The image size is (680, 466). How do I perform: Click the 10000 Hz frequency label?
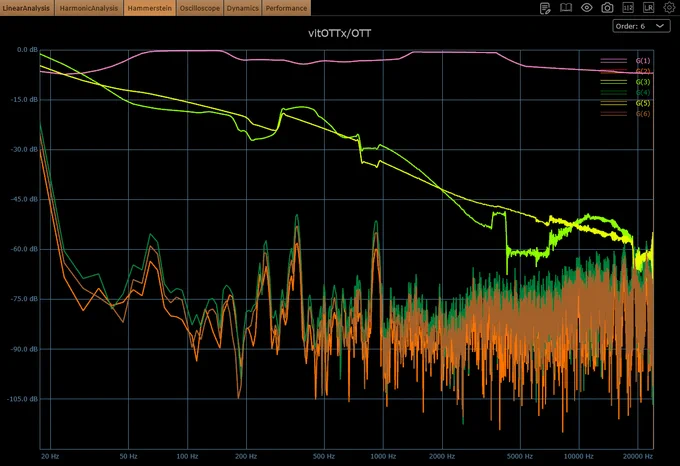(x=579, y=456)
